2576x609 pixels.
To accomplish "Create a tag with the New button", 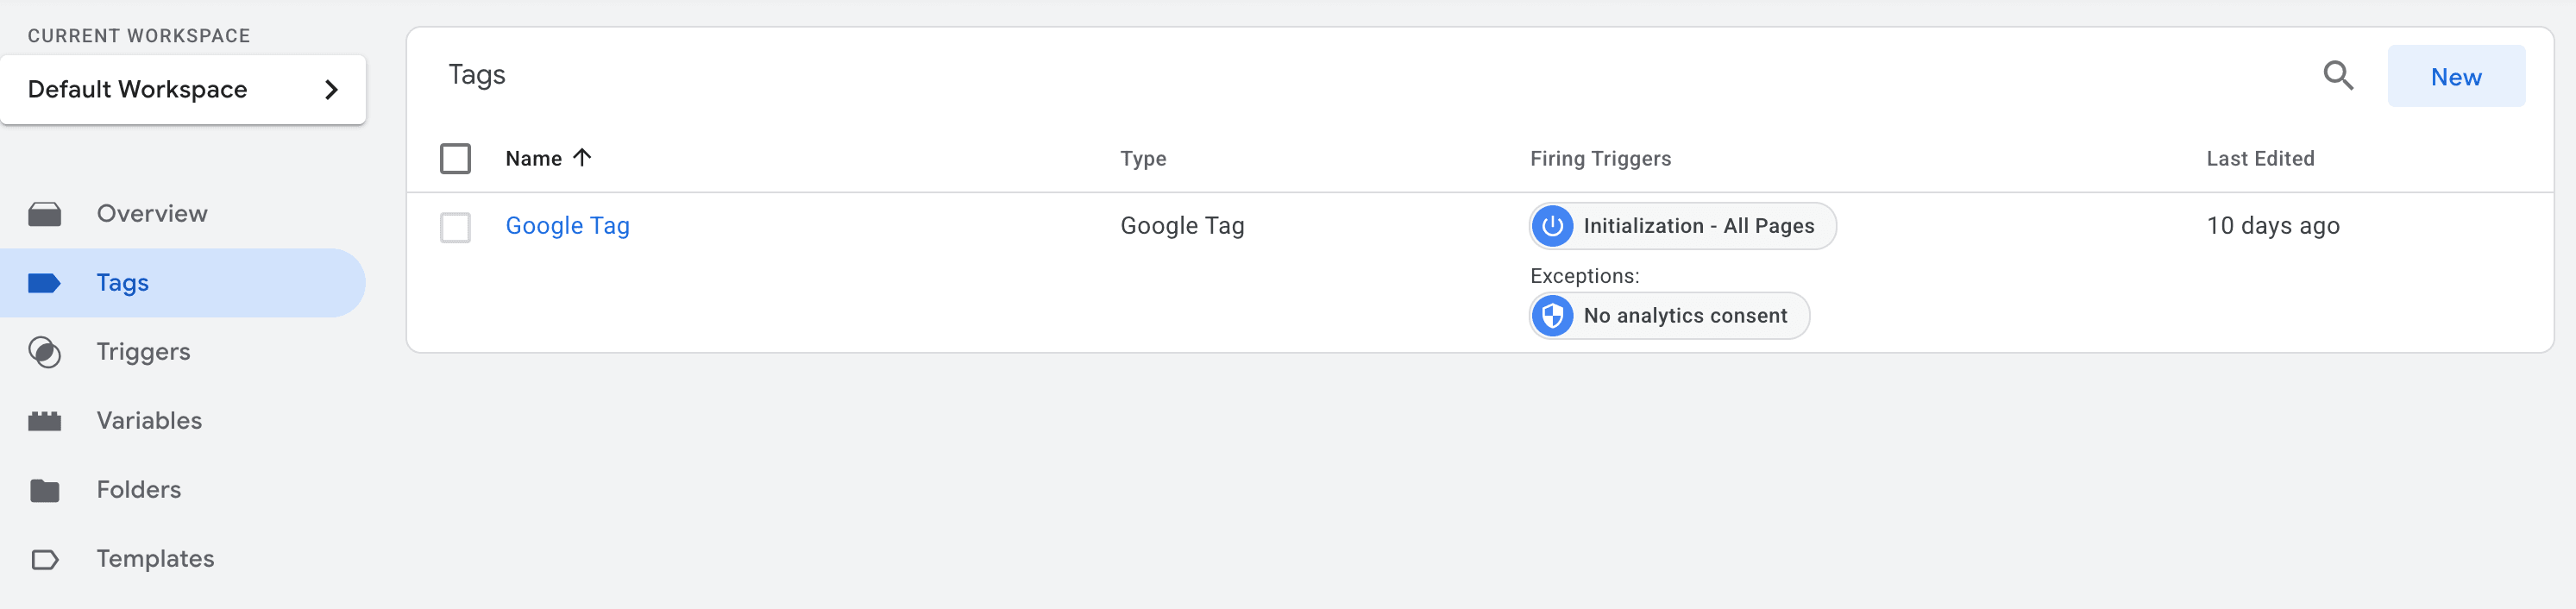I will click(2455, 77).
